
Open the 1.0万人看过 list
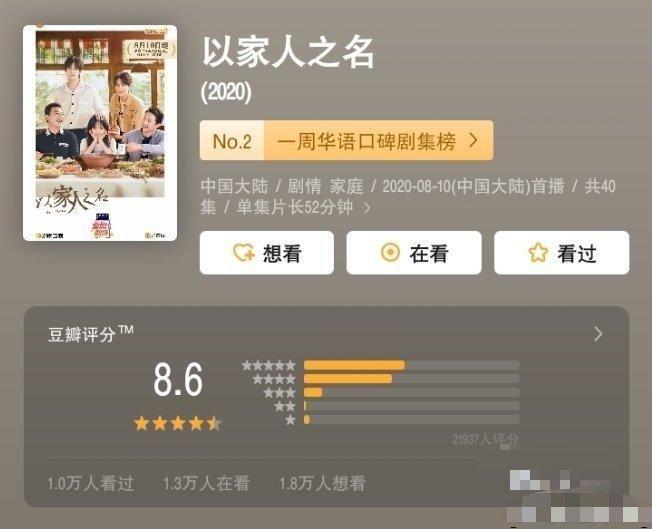(91, 483)
